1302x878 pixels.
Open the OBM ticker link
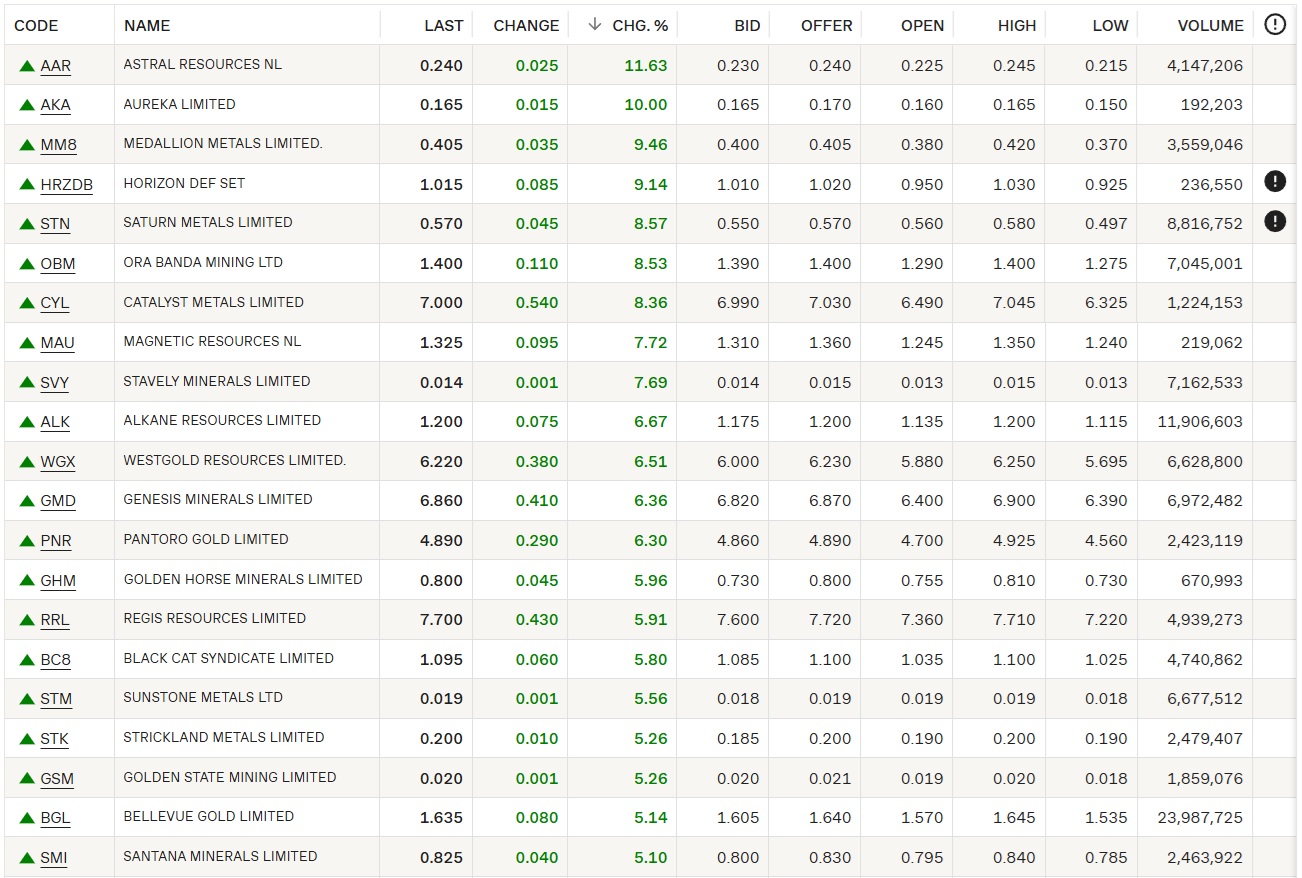point(58,264)
